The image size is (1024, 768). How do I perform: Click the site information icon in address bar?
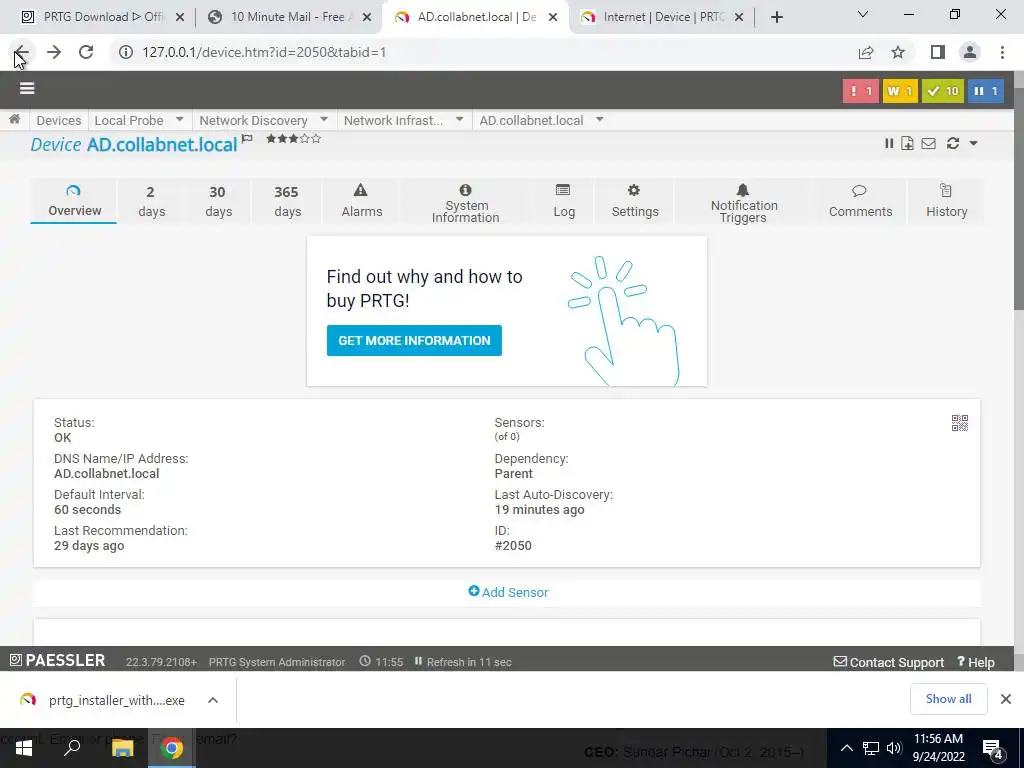(x=126, y=52)
